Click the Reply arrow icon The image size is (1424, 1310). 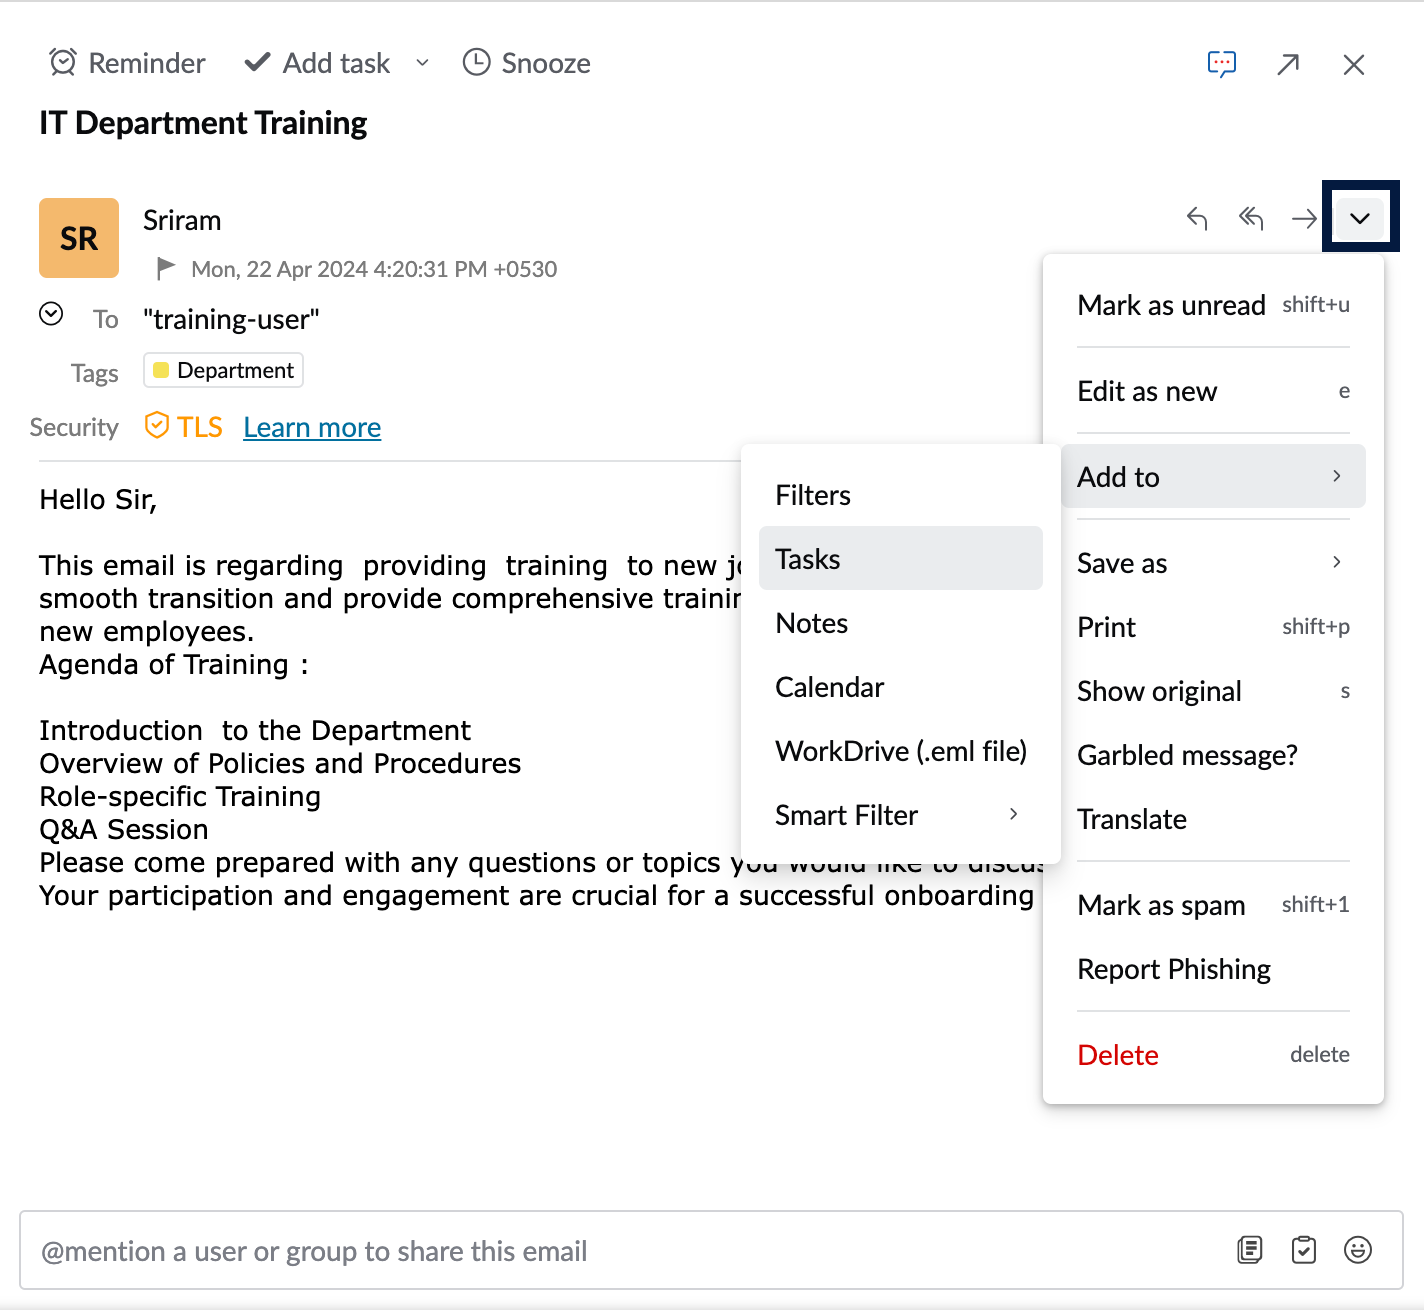[x=1197, y=218]
